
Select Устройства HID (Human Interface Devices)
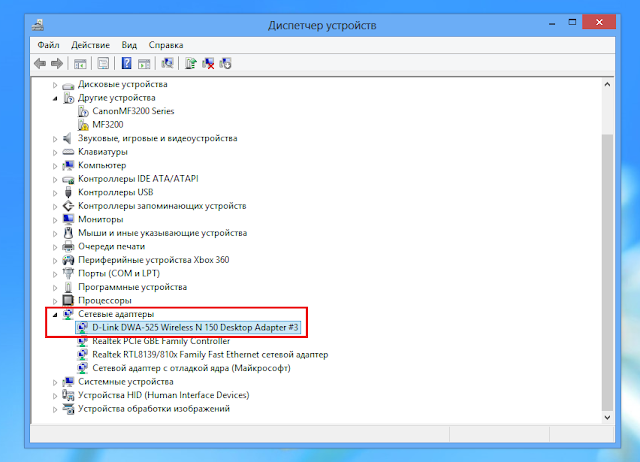point(163,395)
